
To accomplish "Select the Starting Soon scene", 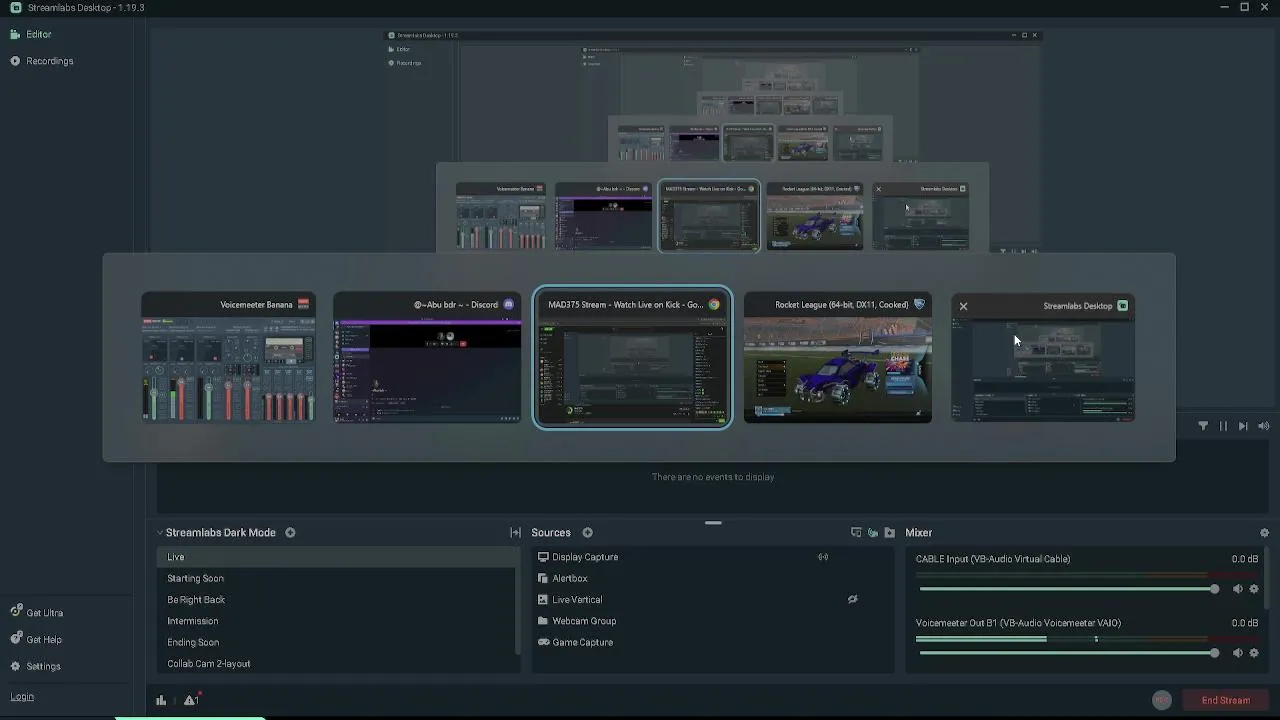I will [338, 578].
